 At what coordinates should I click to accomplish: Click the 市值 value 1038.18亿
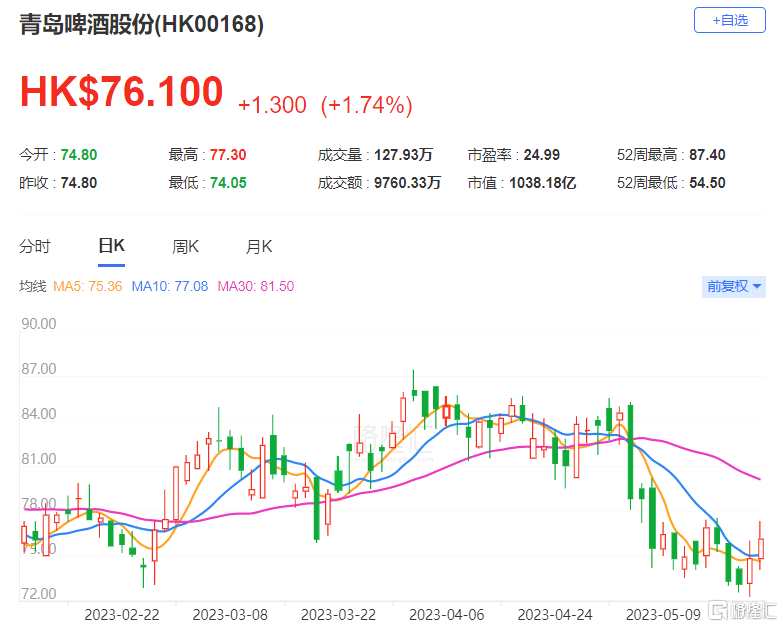point(543,183)
